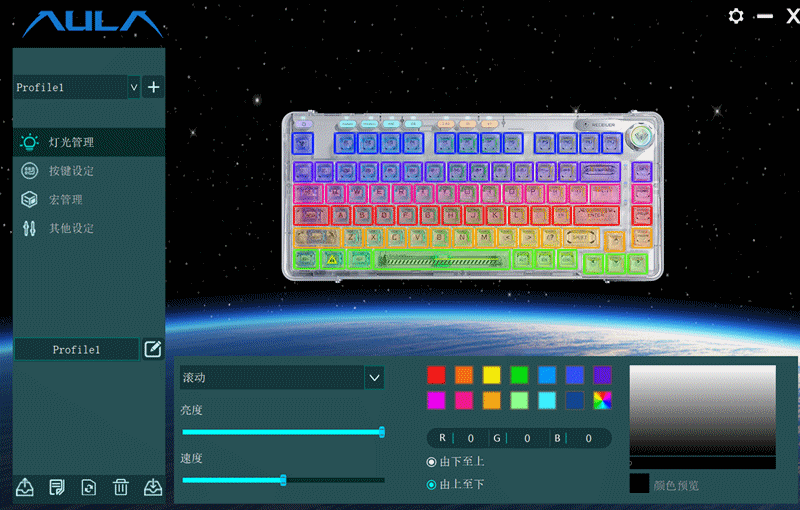
Task: Add a new profile with plus button
Action: [x=153, y=87]
